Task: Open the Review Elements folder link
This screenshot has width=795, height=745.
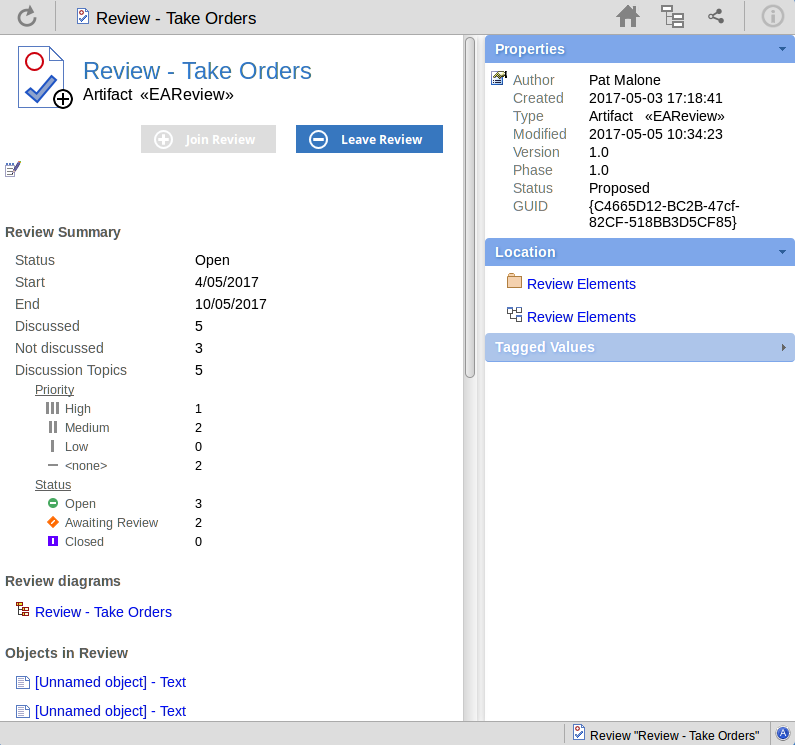Action: (581, 284)
